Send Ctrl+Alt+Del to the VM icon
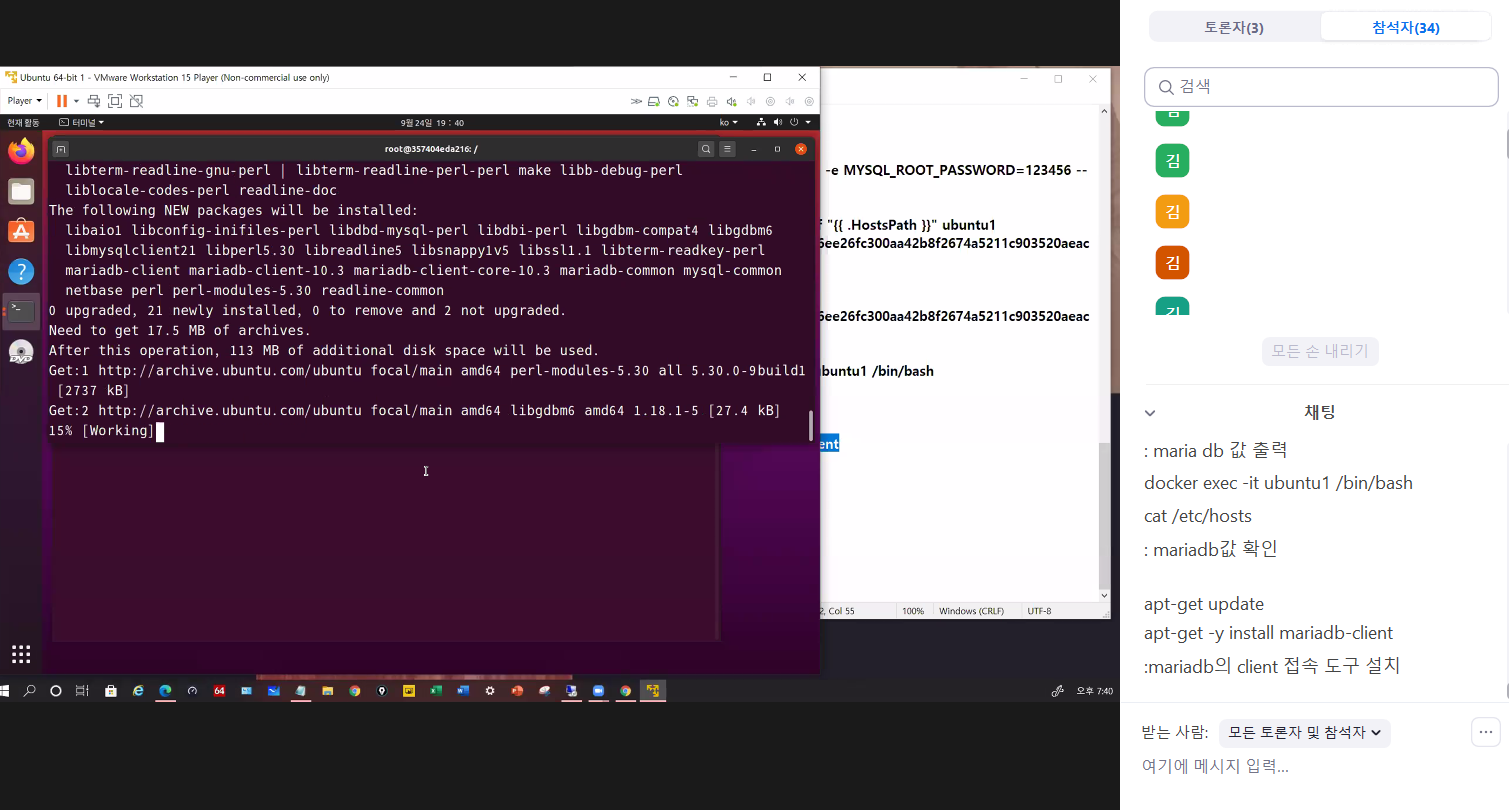Screen dimensions: 1509x810 pyautogui.click(x=94, y=101)
